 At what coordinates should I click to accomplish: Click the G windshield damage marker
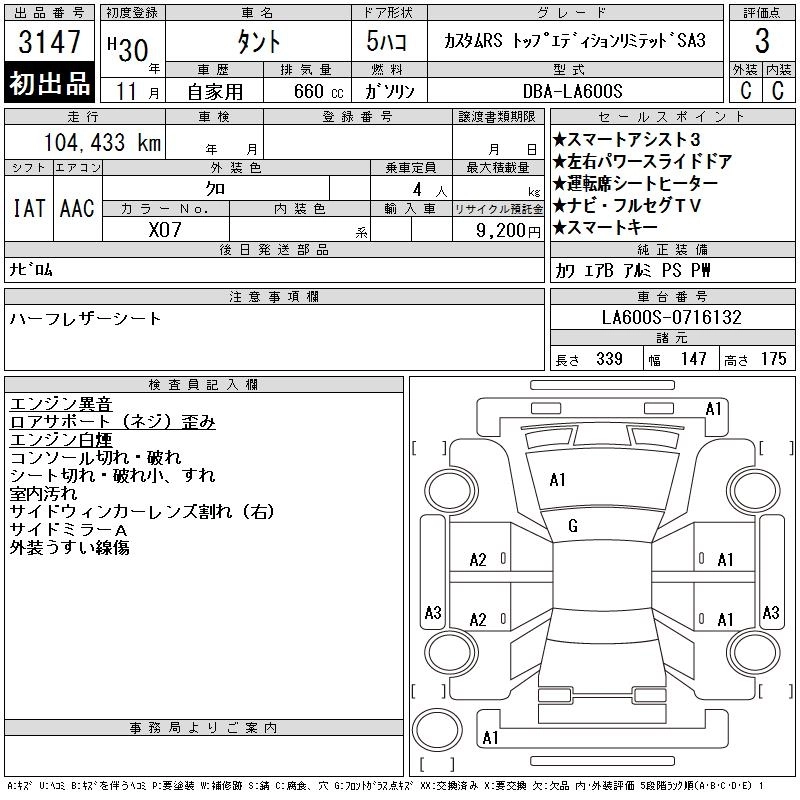(x=573, y=526)
